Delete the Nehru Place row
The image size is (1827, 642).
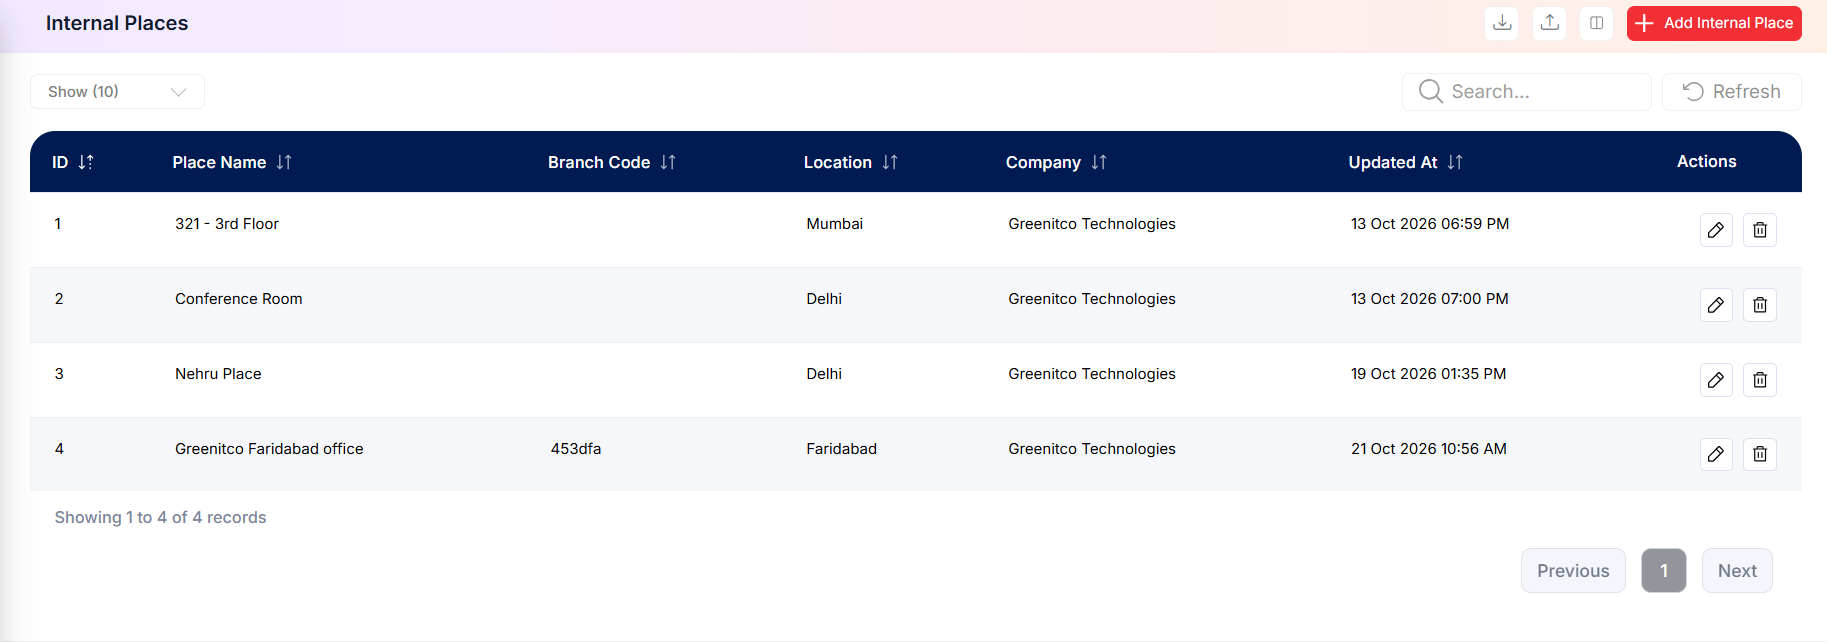coord(1760,380)
